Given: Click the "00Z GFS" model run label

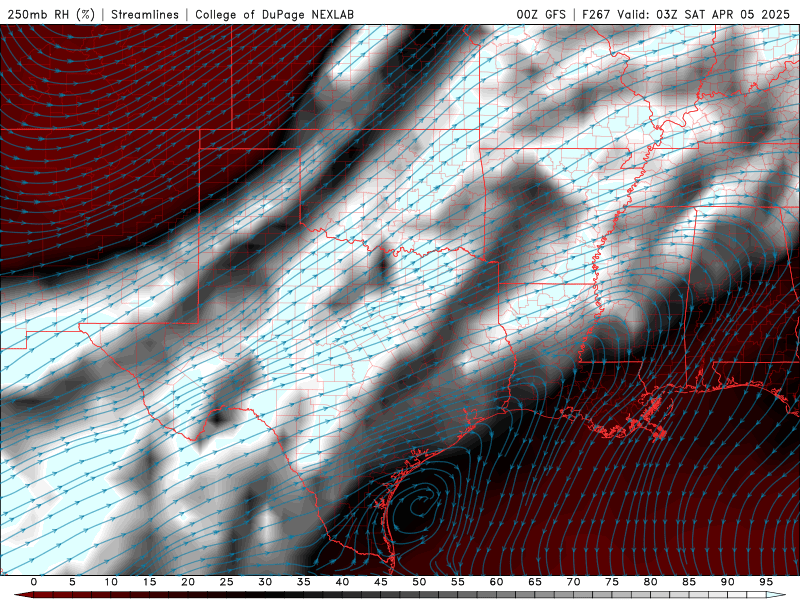Looking at the screenshot, I should [541, 14].
